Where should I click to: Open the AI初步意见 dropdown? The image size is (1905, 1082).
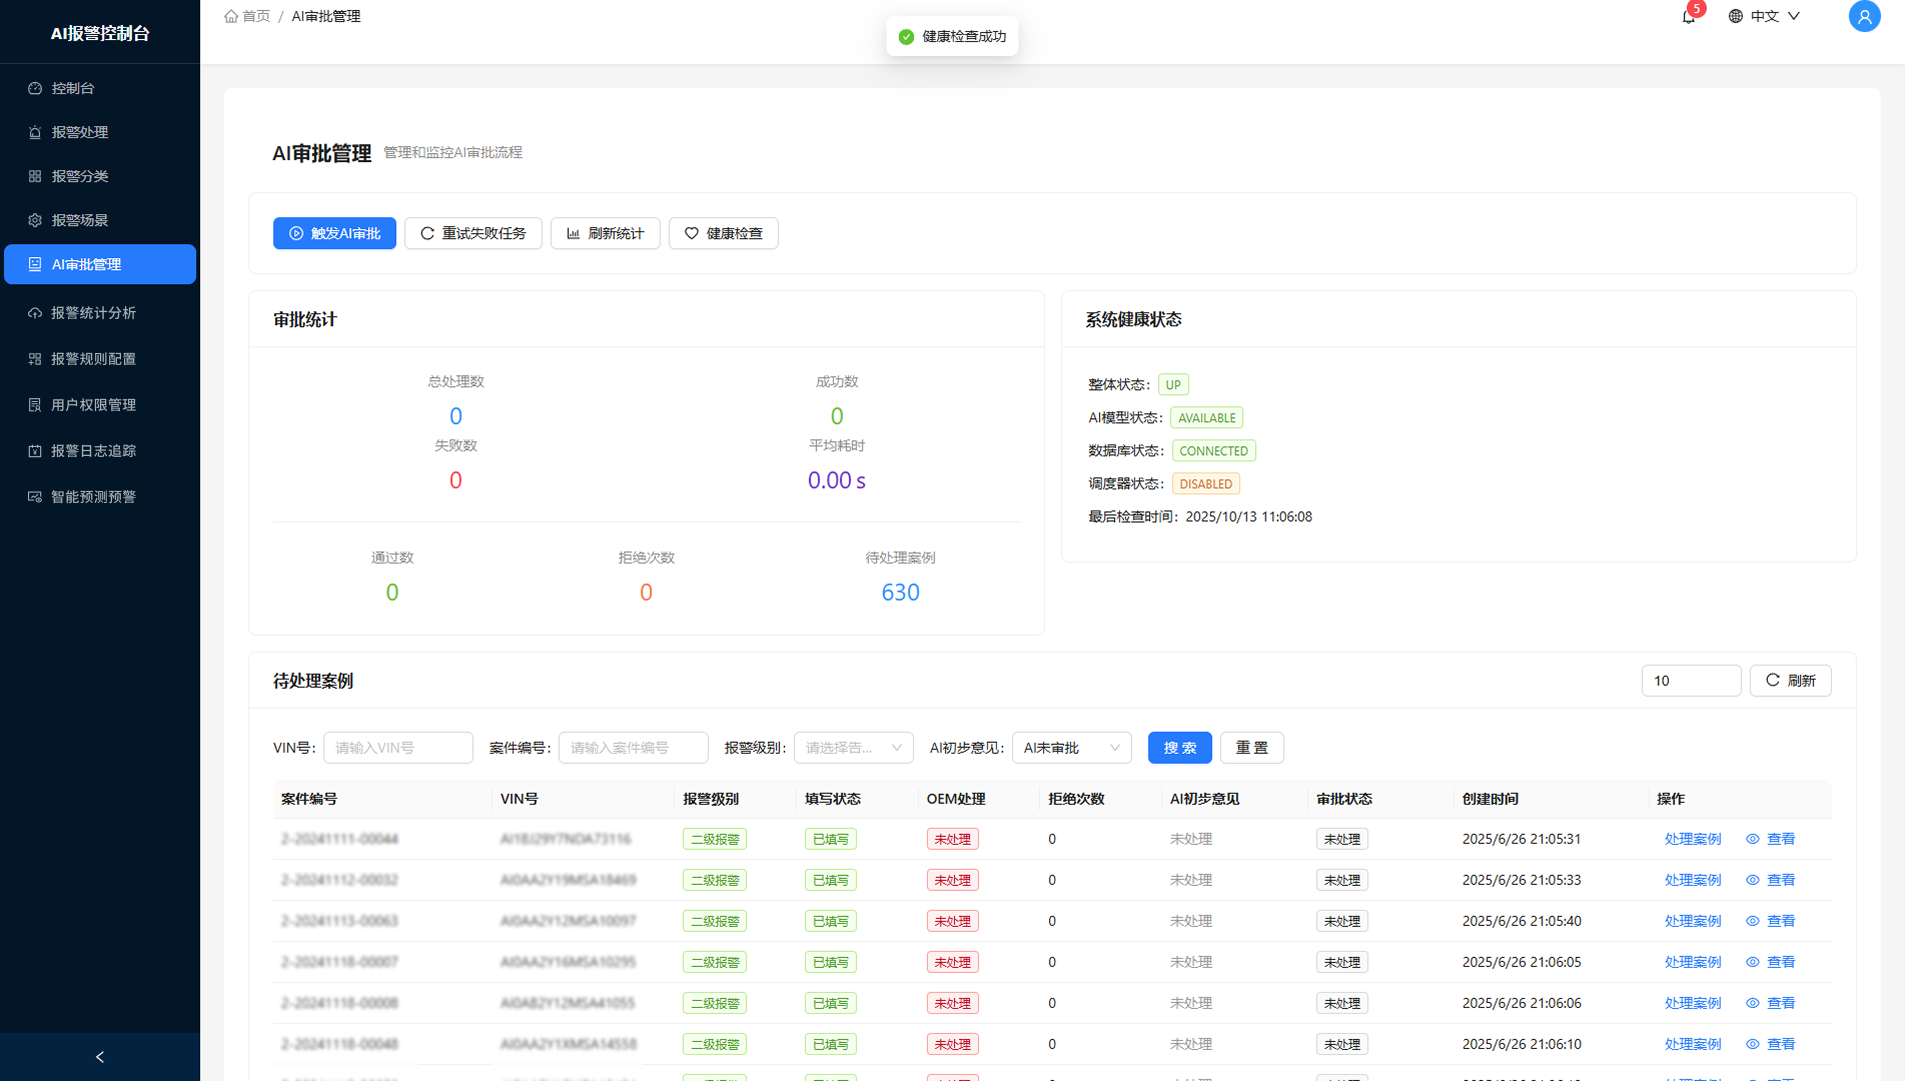1071,748
